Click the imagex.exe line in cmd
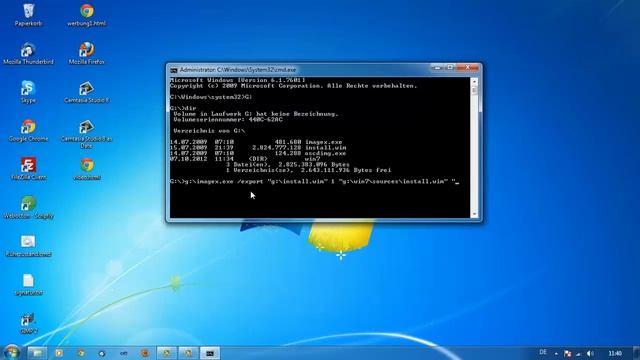Viewport: 640px width, 360px height. (x=256, y=142)
